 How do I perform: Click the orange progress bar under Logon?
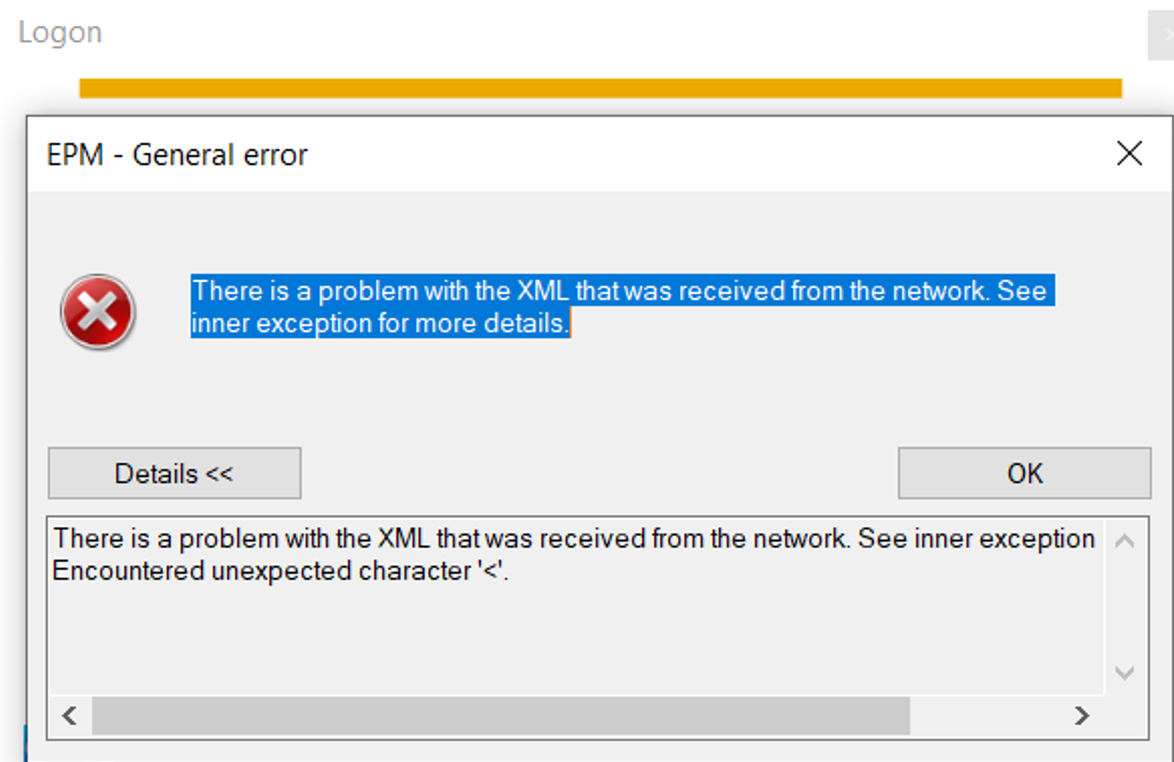[600, 88]
